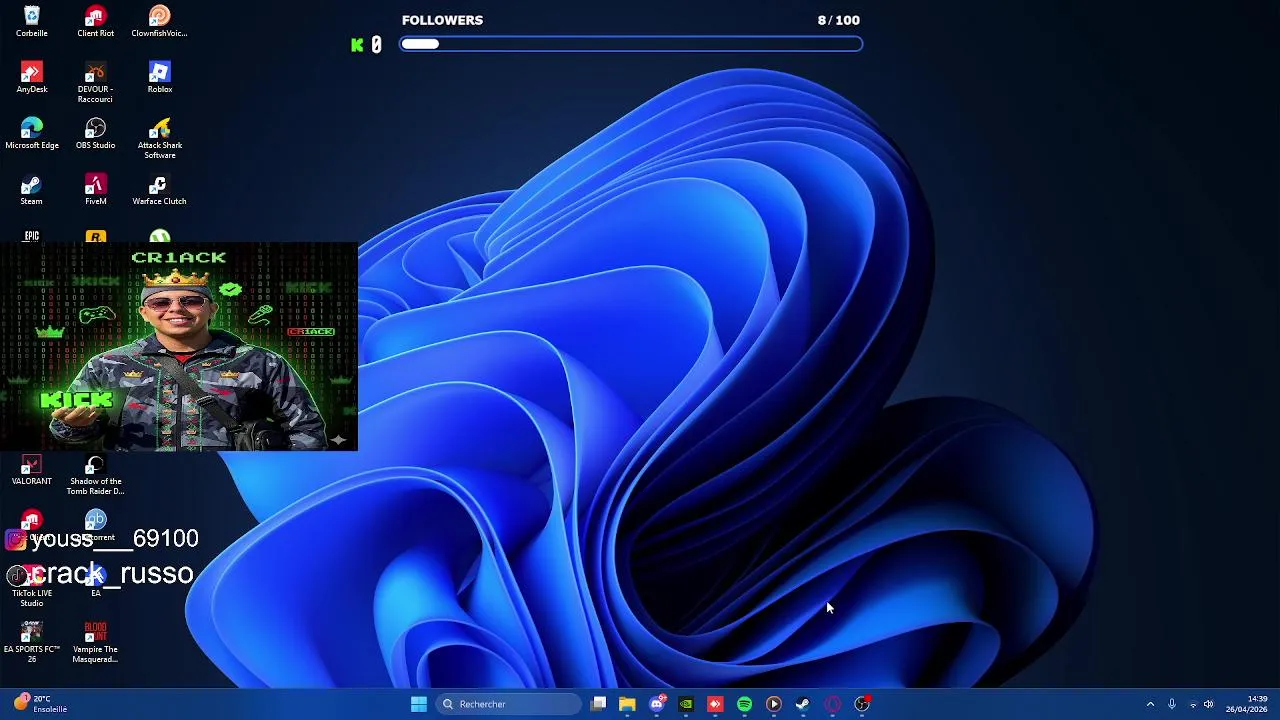The height and width of the screenshot is (720, 1280).
Task: Open the Attack Shark Software shortcut
Action: [159, 139]
